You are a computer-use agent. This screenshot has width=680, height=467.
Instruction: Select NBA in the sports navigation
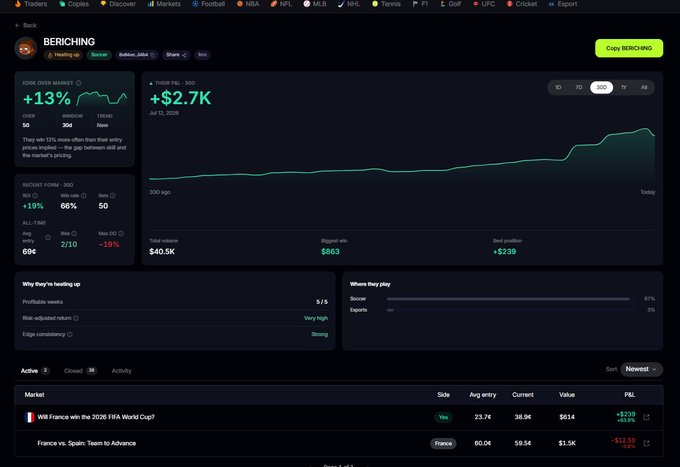[x=248, y=4]
